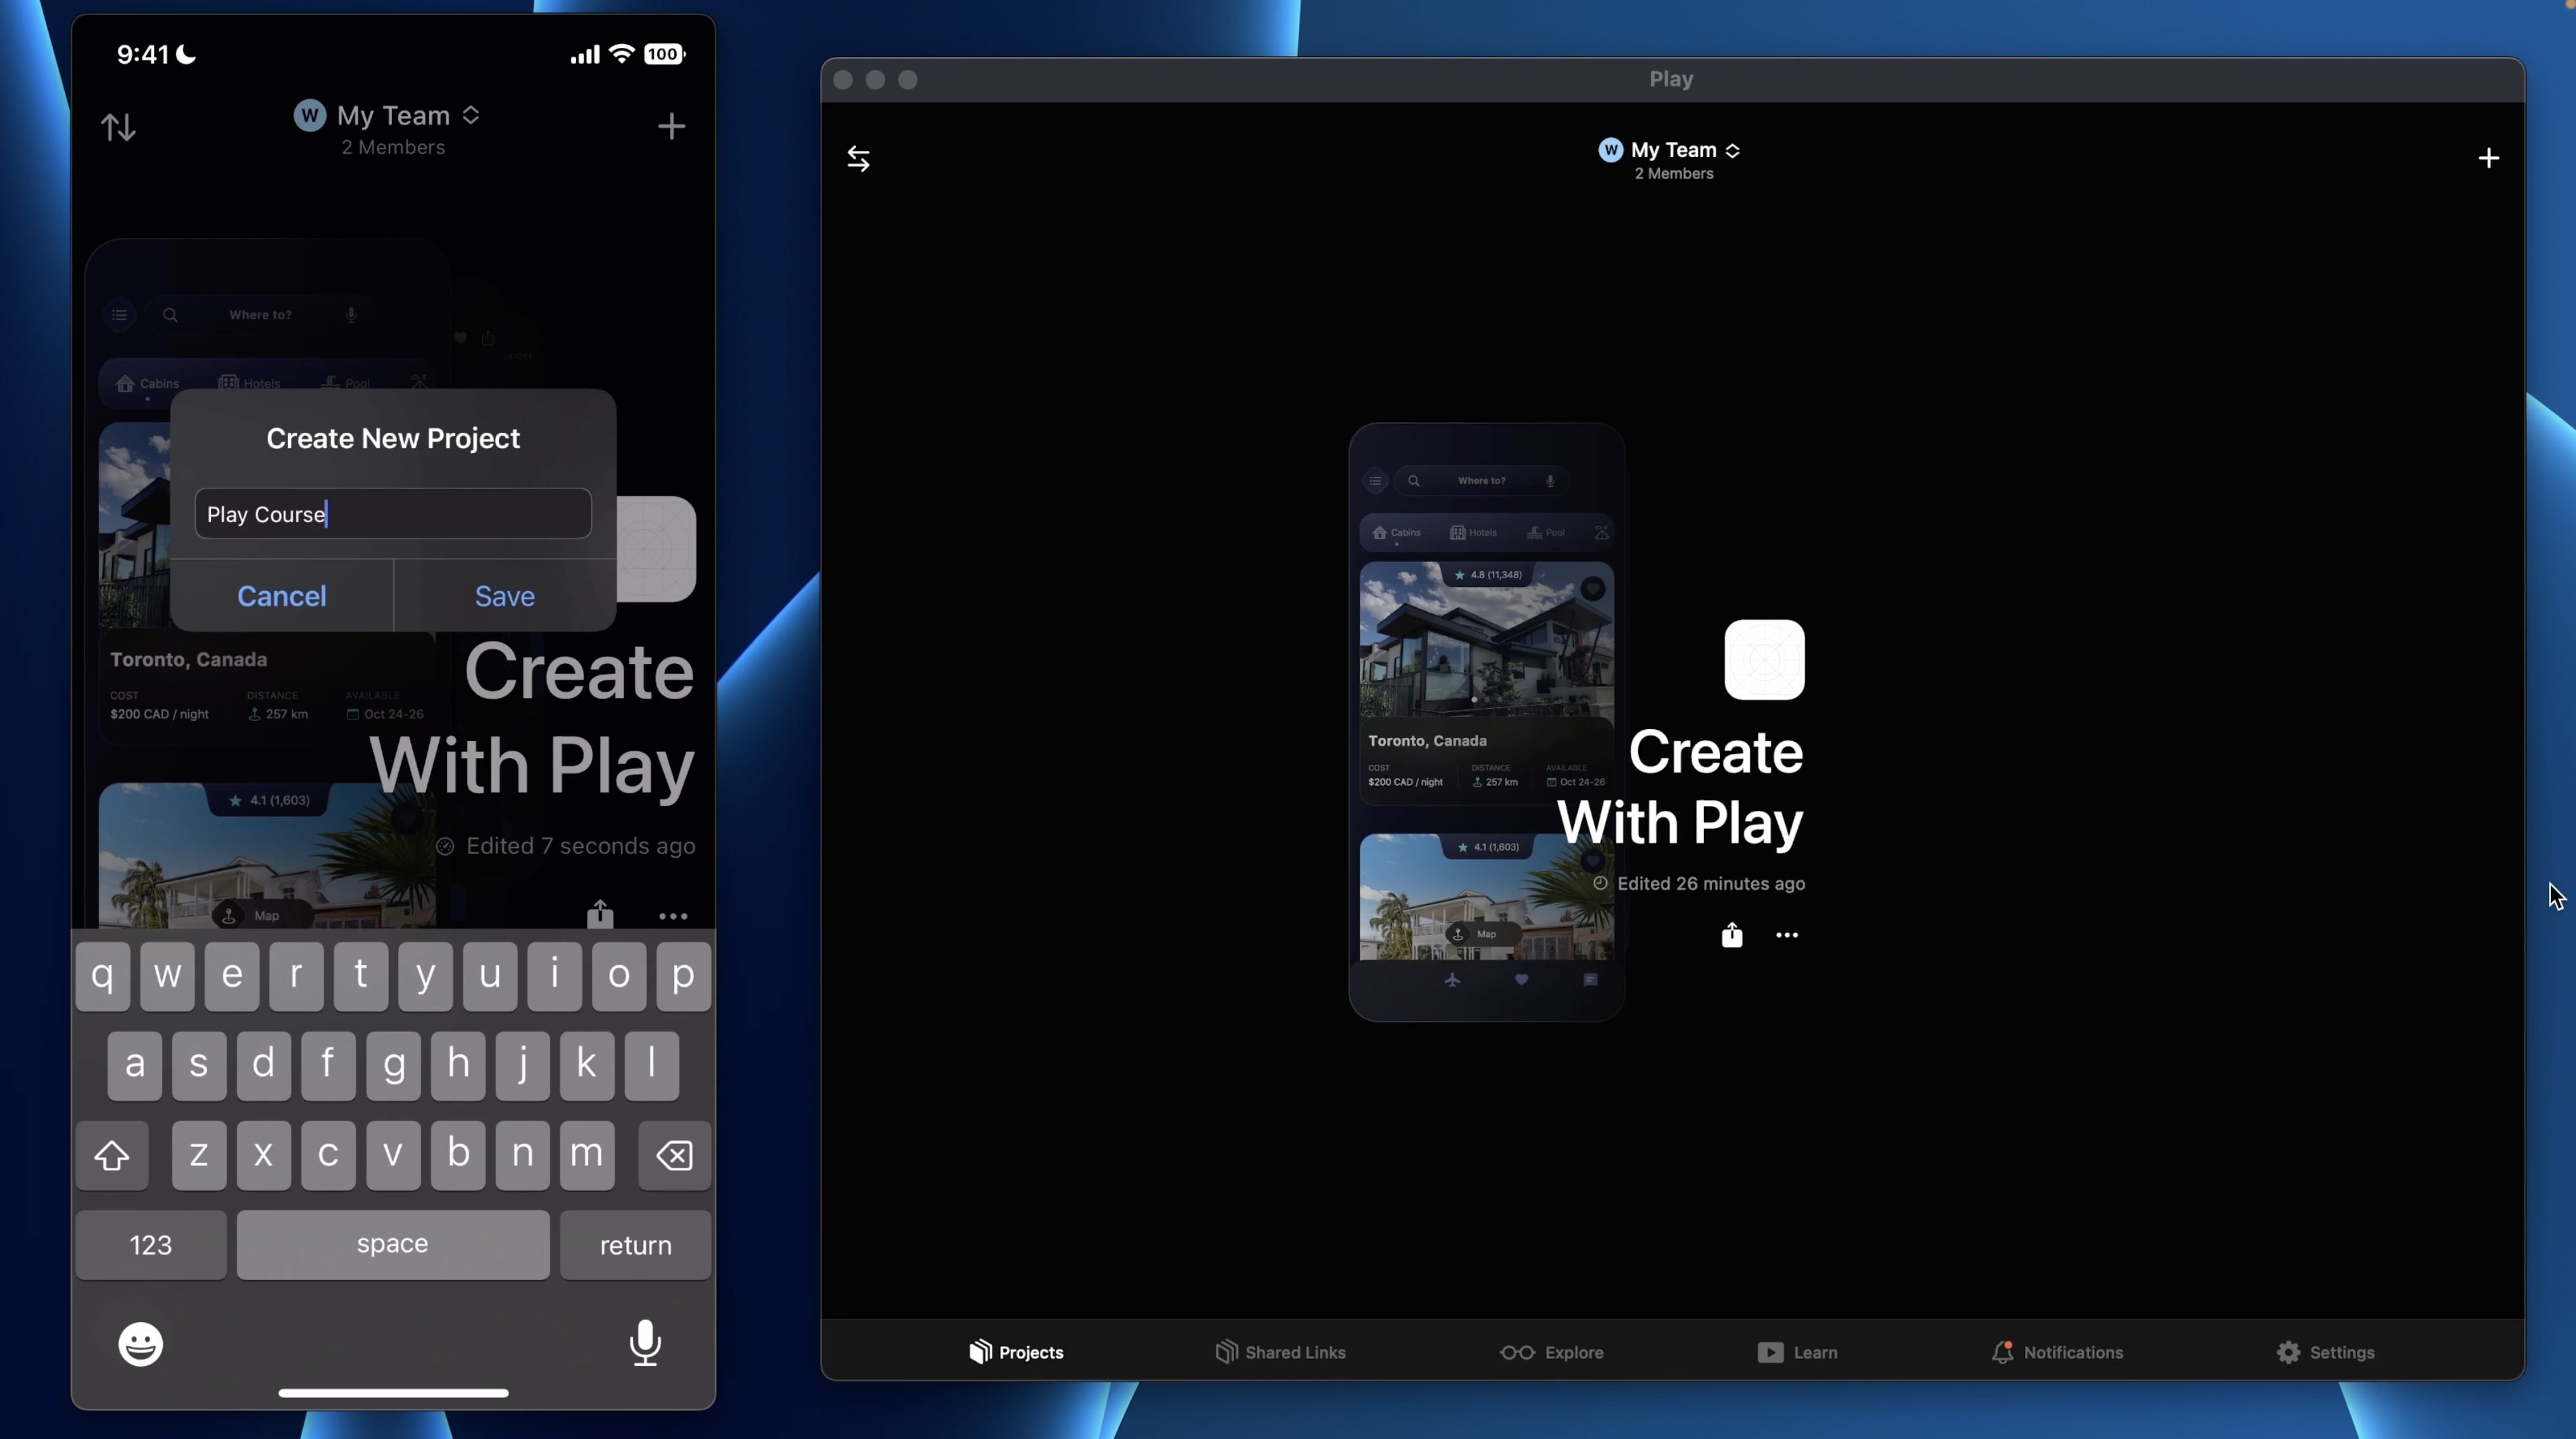The height and width of the screenshot is (1439, 2576).
Task: Tap the z key on keyboard
Action: tap(199, 1155)
